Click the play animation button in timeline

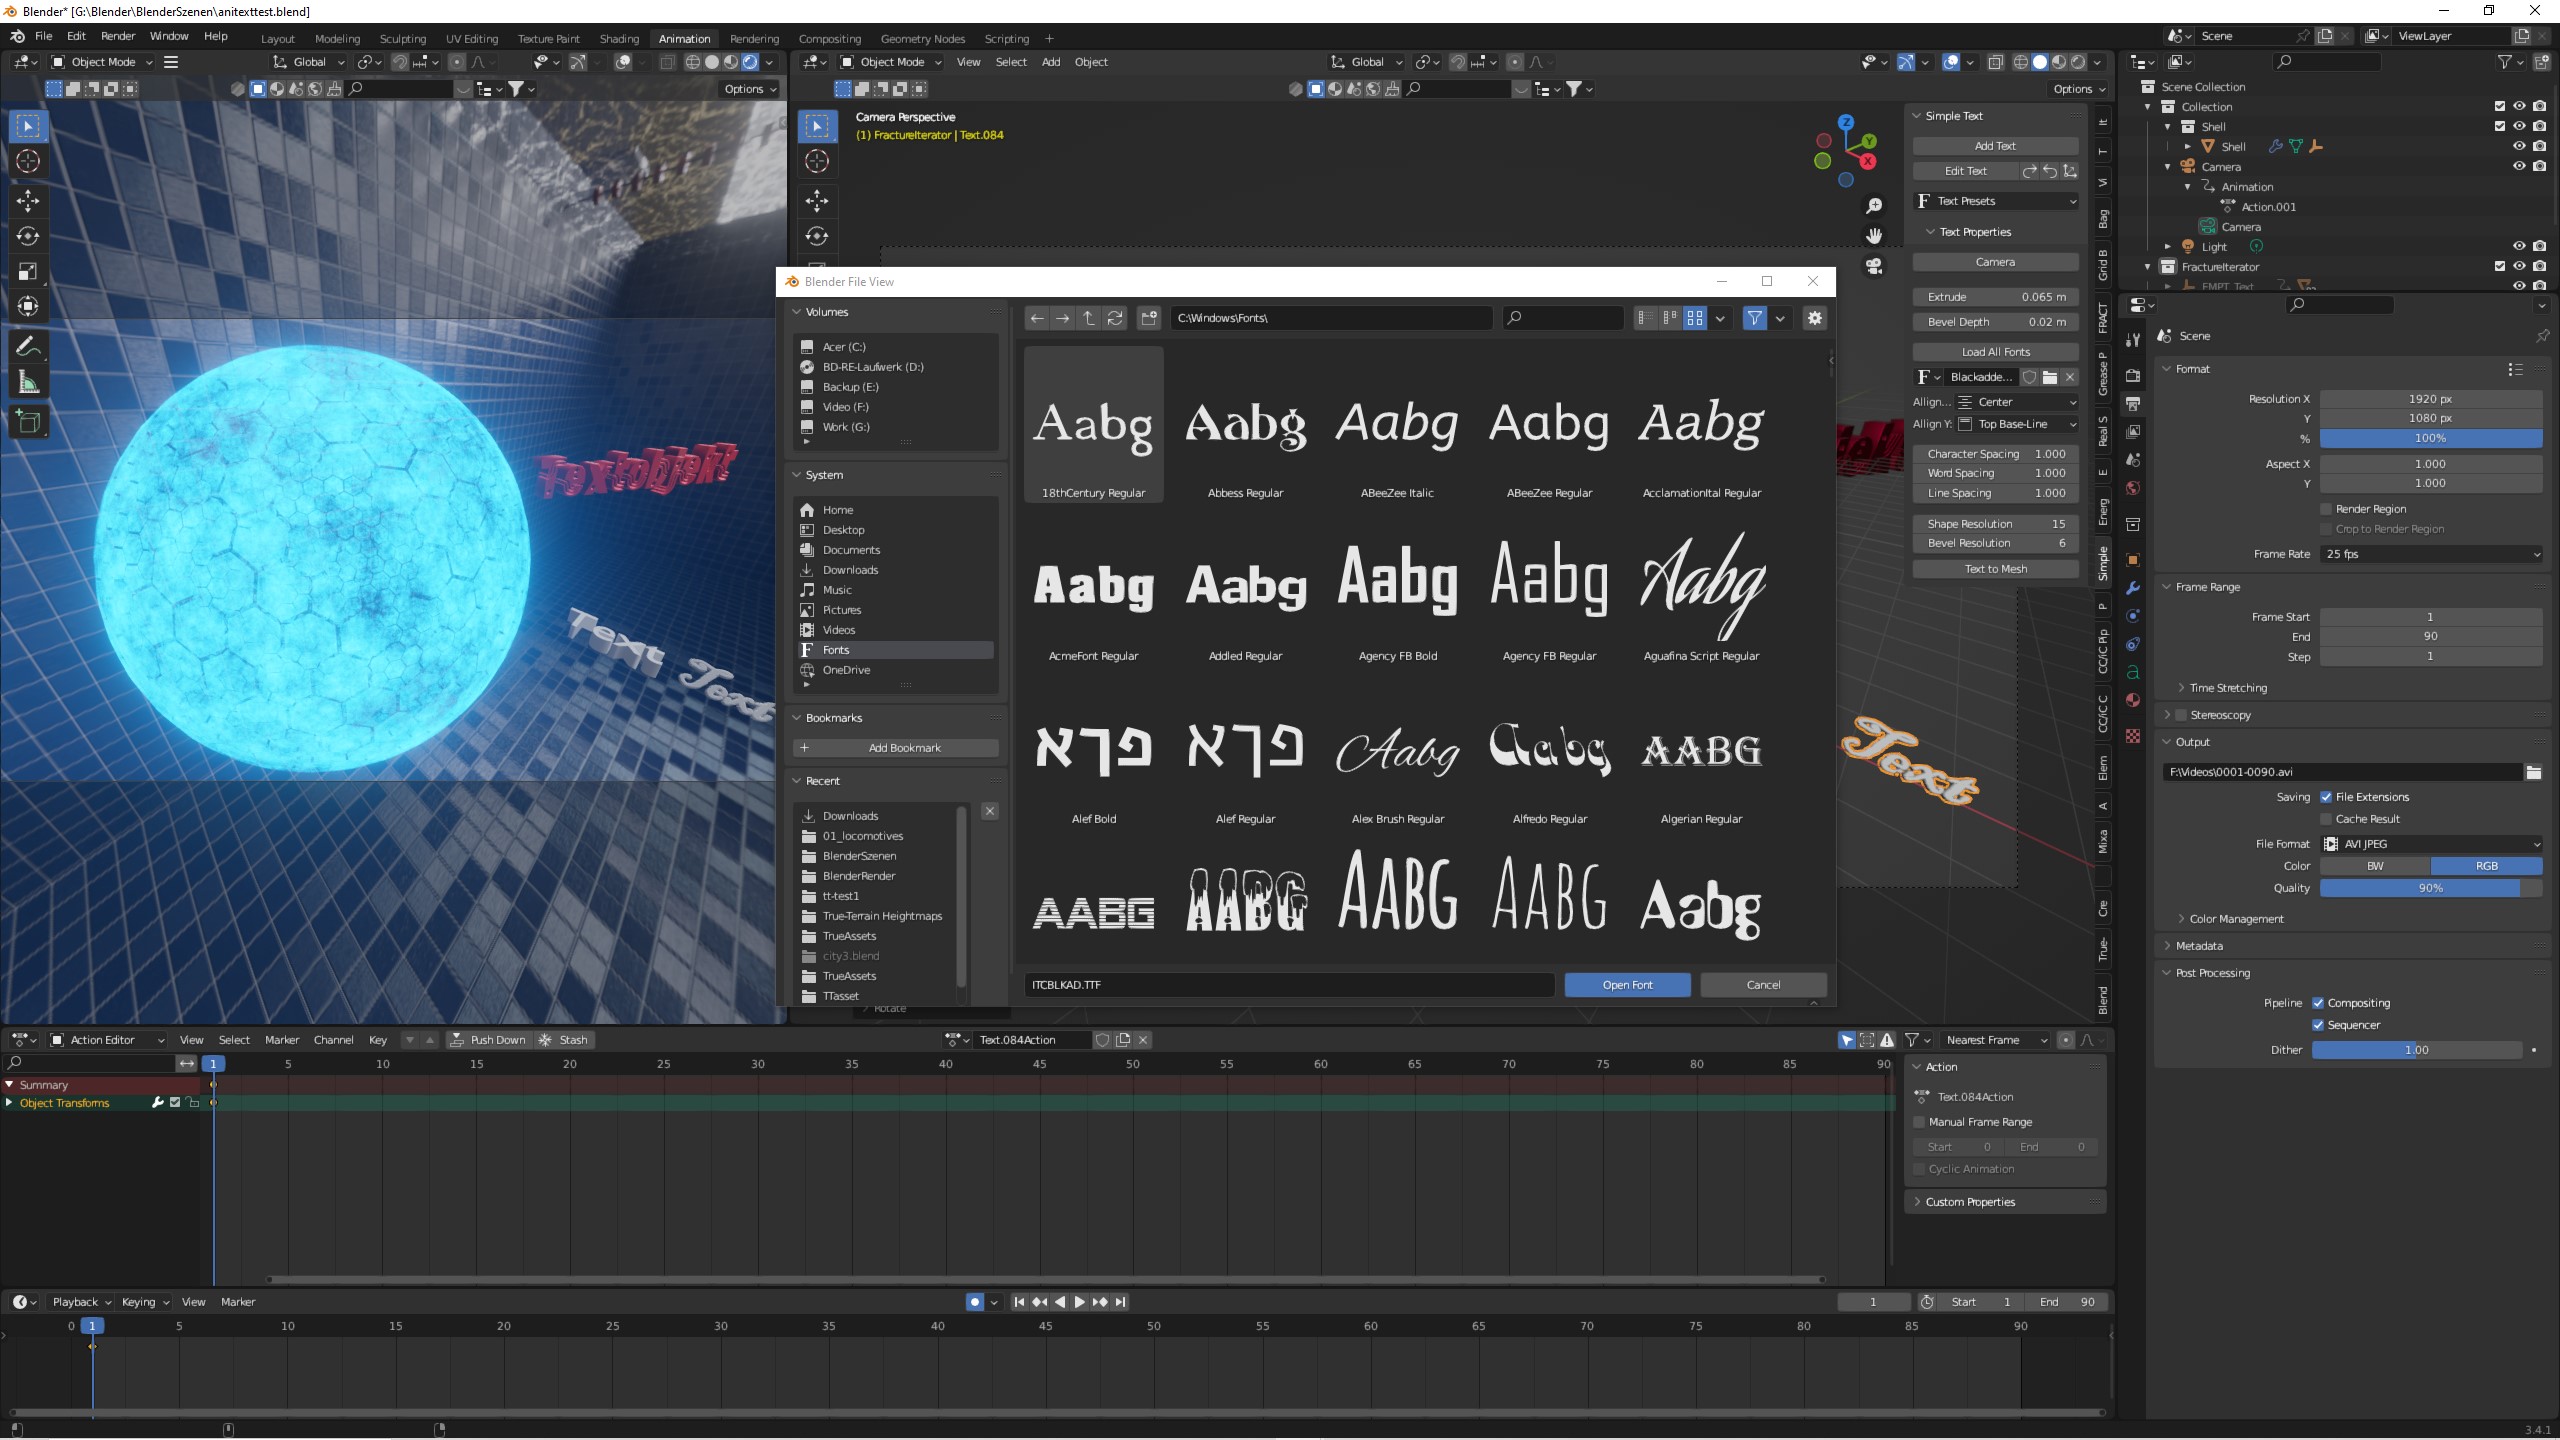coord(1079,1302)
